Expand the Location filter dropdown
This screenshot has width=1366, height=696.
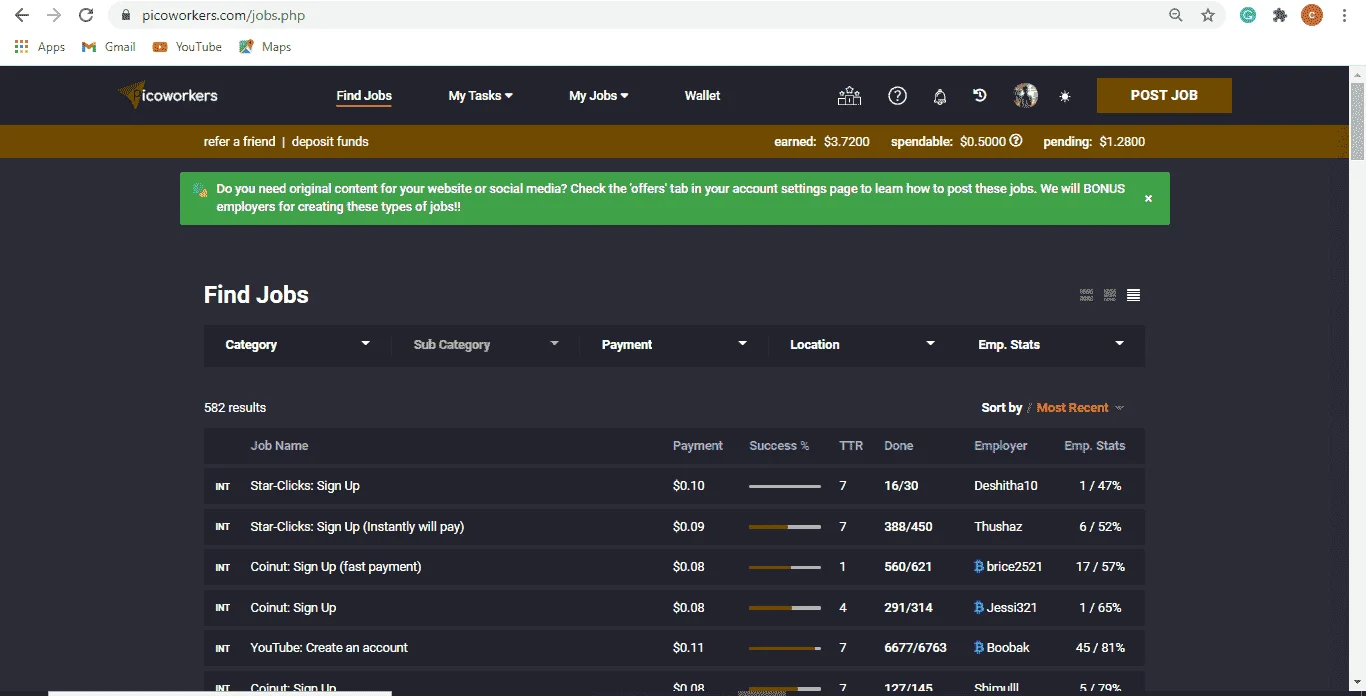[x=862, y=344]
